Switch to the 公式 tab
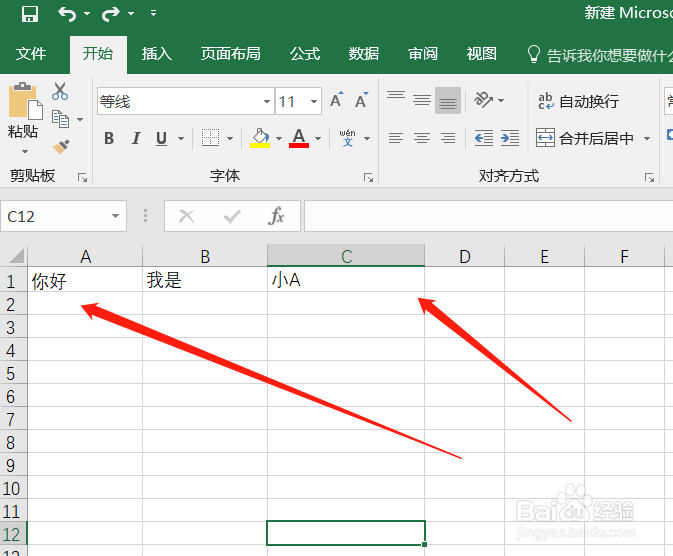Viewport: 673px width, 556px height. point(305,54)
